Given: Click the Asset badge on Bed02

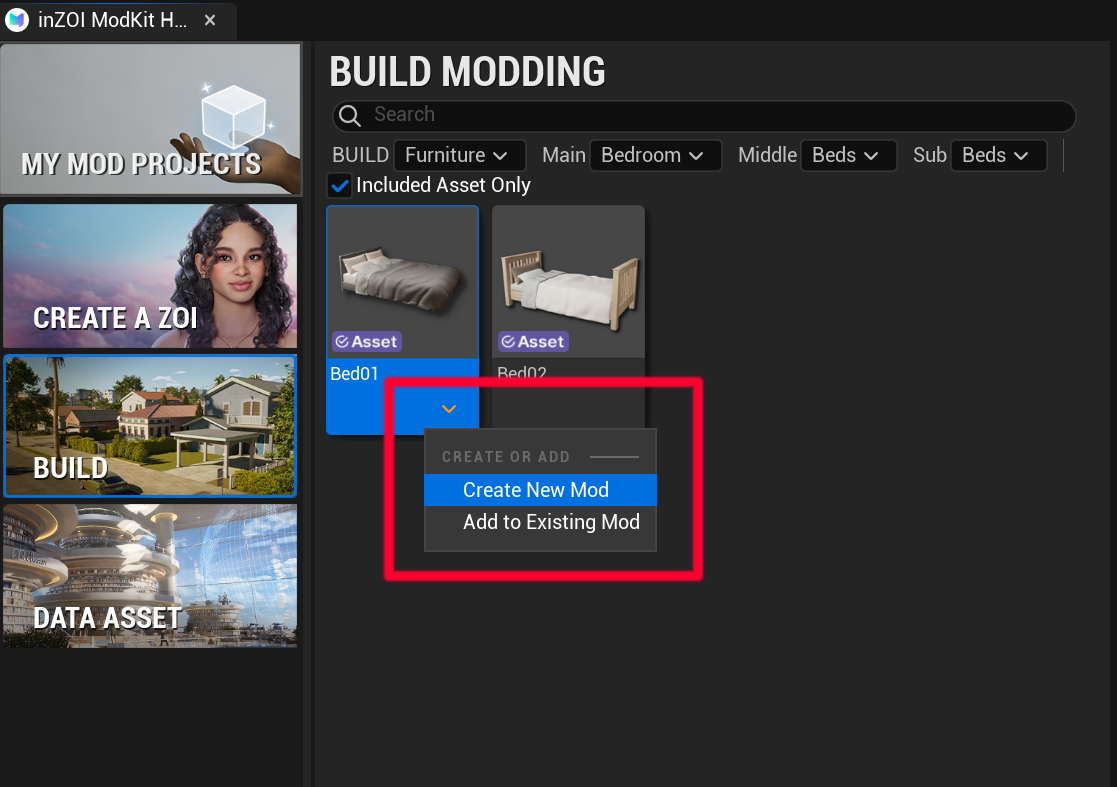Looking at the screenshot, I should pyautogui.click(x=533, y=342).
